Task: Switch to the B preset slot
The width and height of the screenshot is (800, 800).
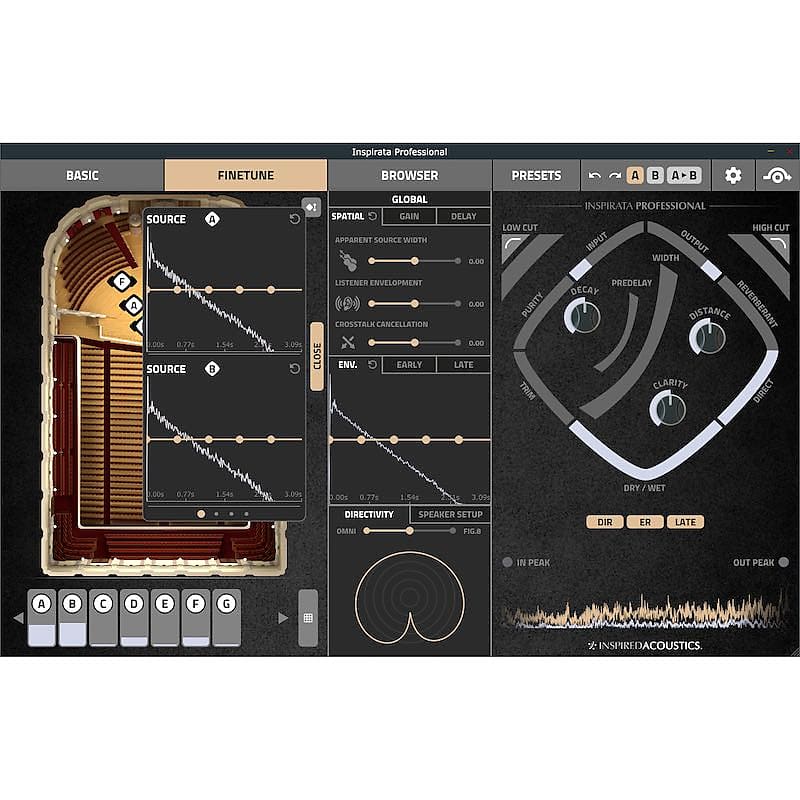Action: [655, 175]
